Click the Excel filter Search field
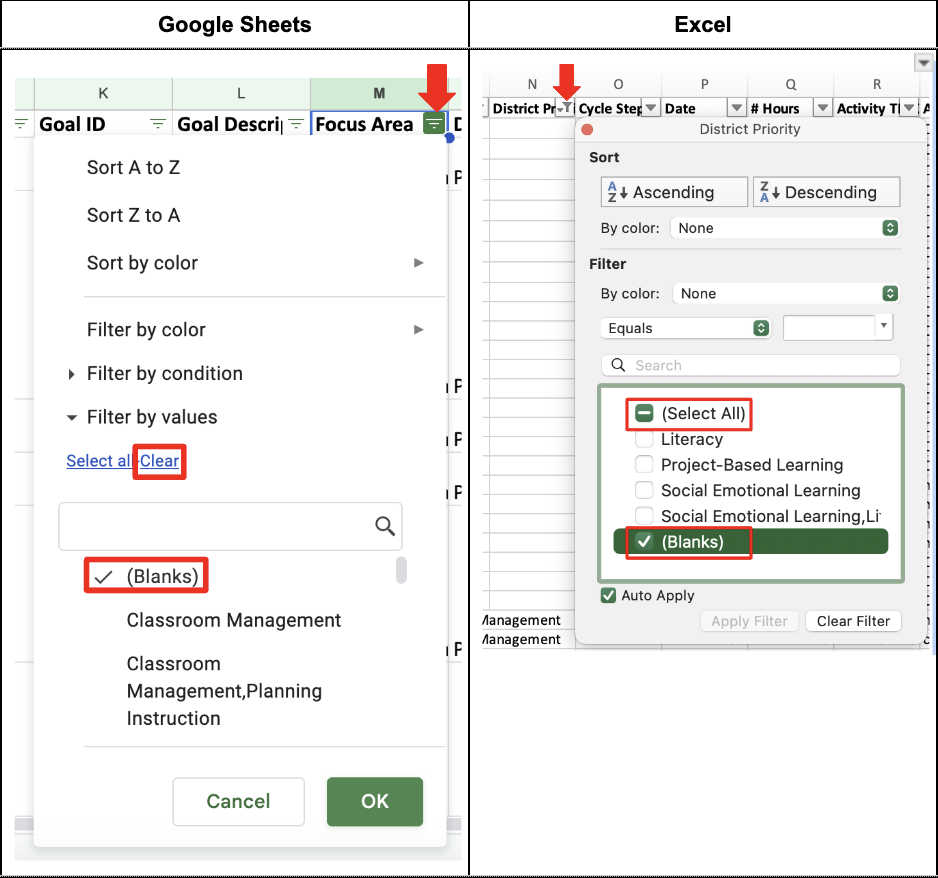 coord(752,365)
